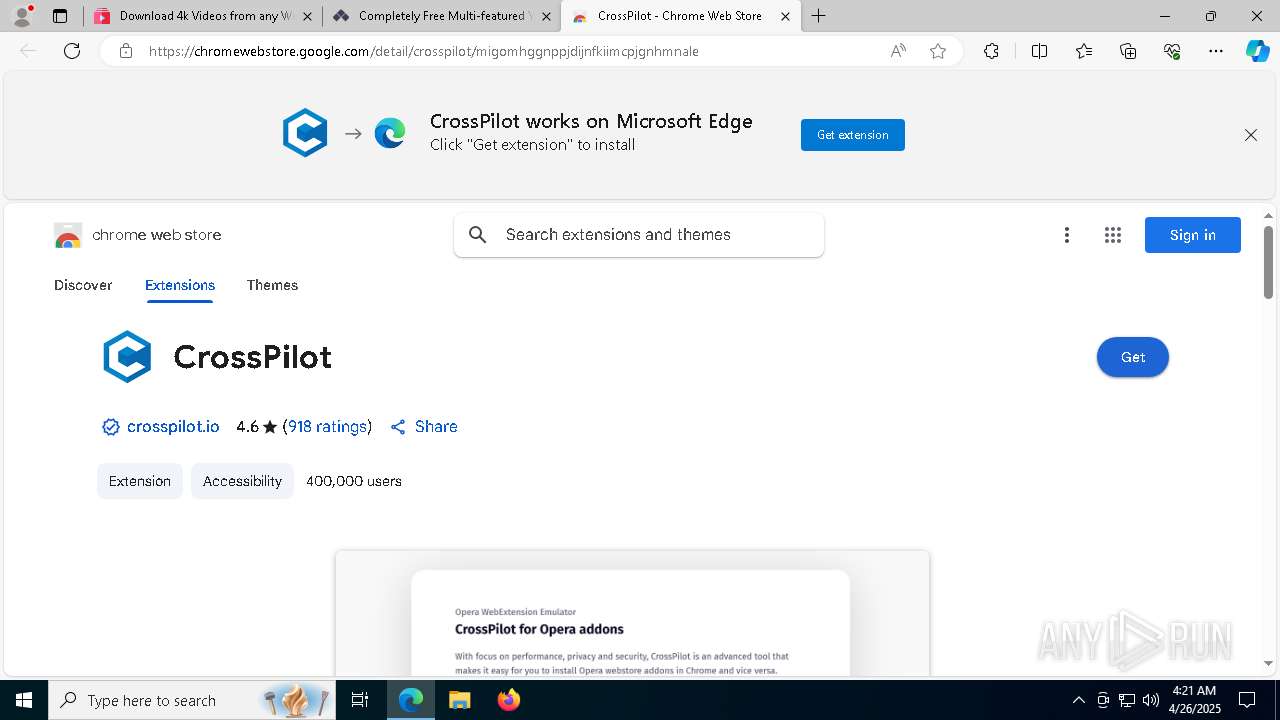Open the network status icon
1280x720 pixels.
1126,700
